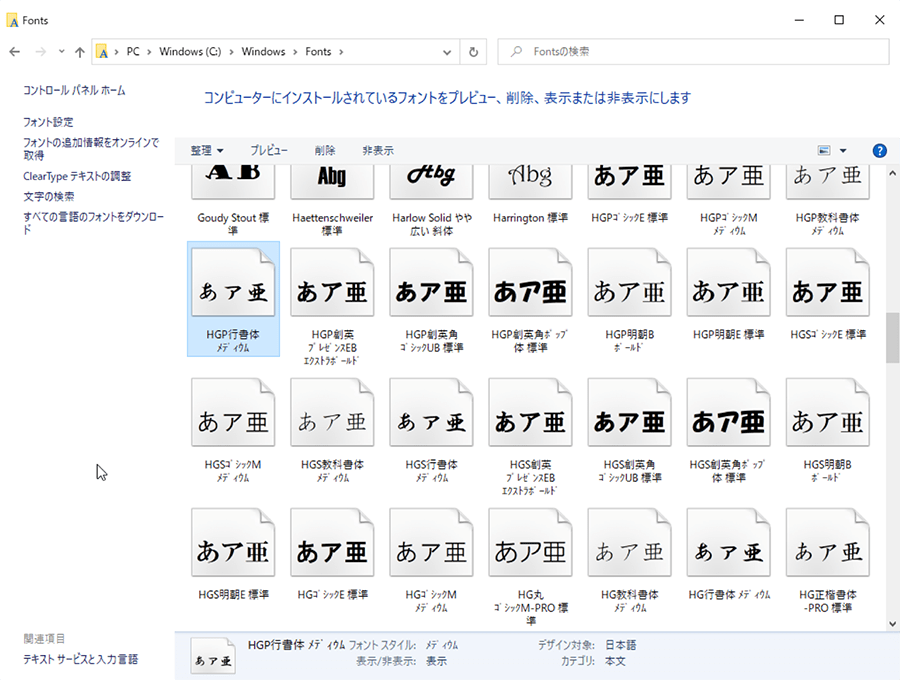Click 非表示 in the toolbar
Viewport: 900px width, 680px height.
[x=378, y=151]
